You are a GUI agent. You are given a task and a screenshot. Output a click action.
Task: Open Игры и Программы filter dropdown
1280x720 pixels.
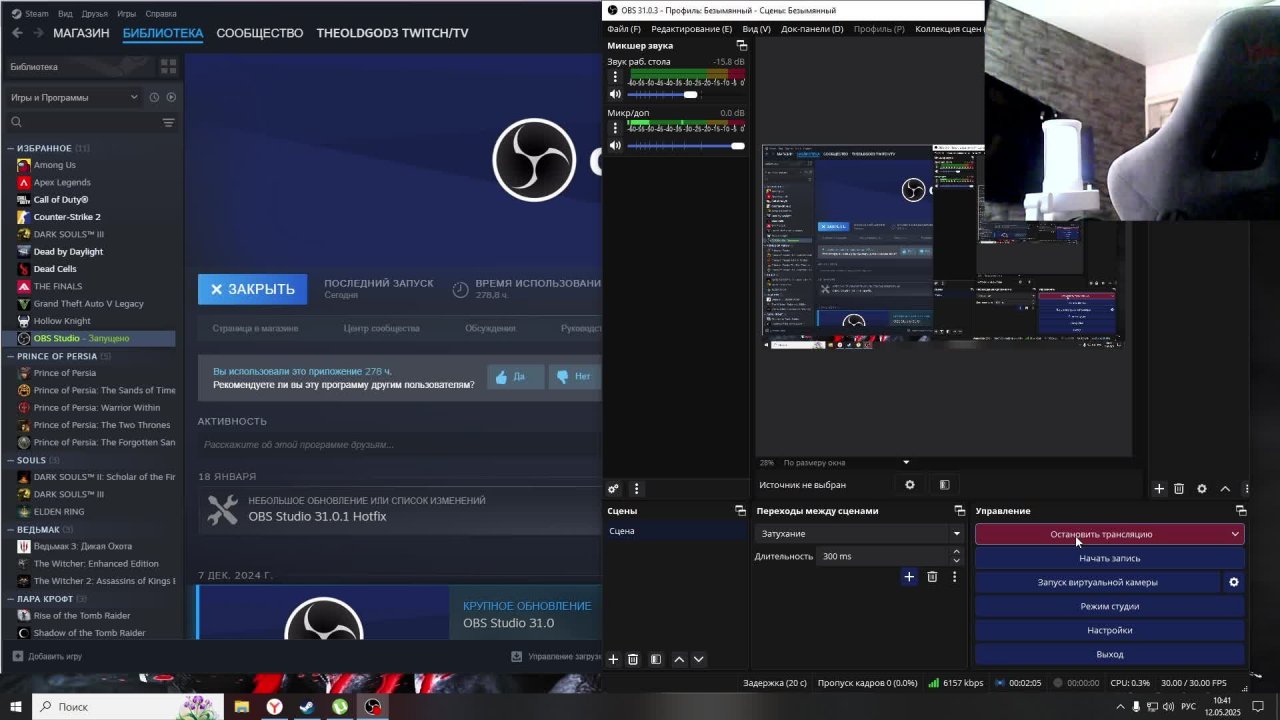pyautogui.click(x=75, y=97)
